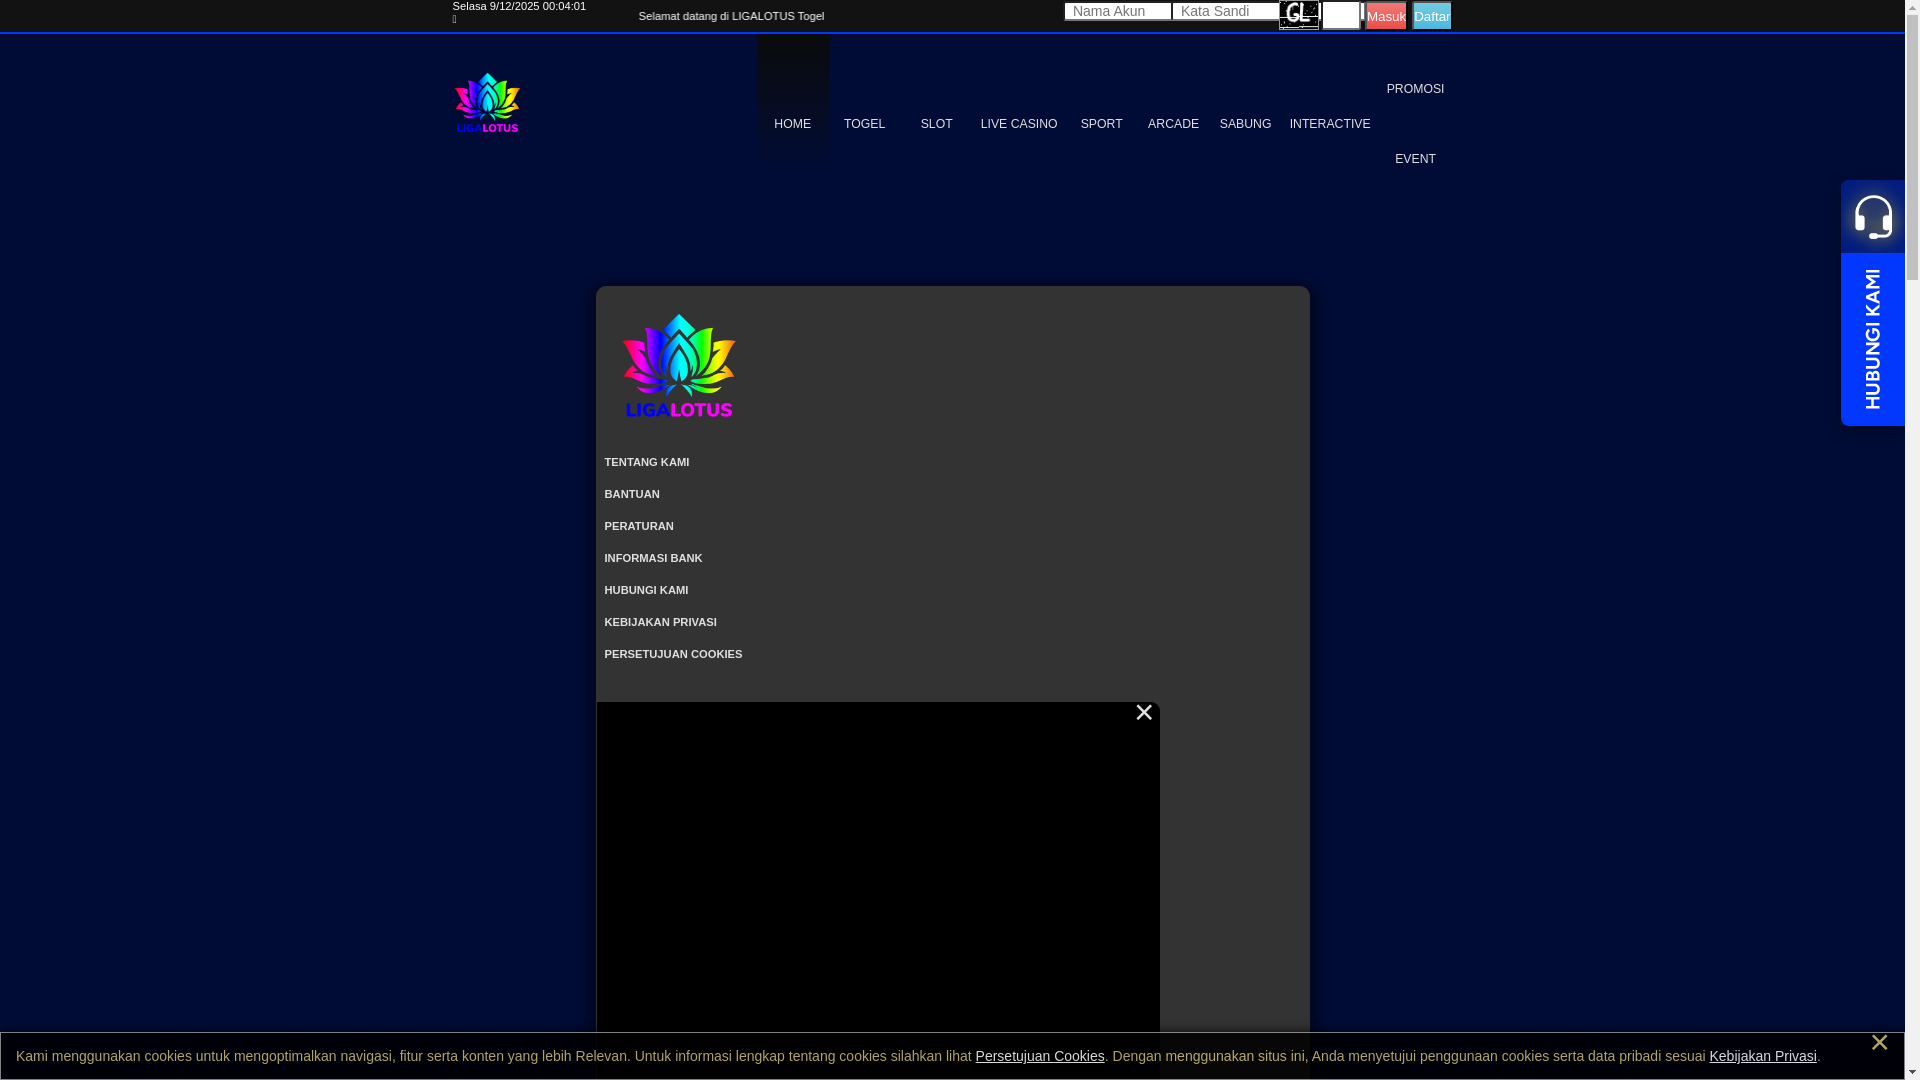Click the large LIGALOTUS panel logo
The height and width of the screenshot is (1080, 1920).
click(679, 365)
